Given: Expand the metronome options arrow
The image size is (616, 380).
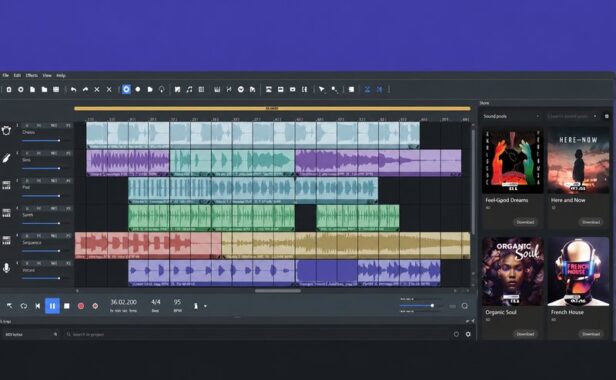Looking at the screenshot, I should [205, 306].
